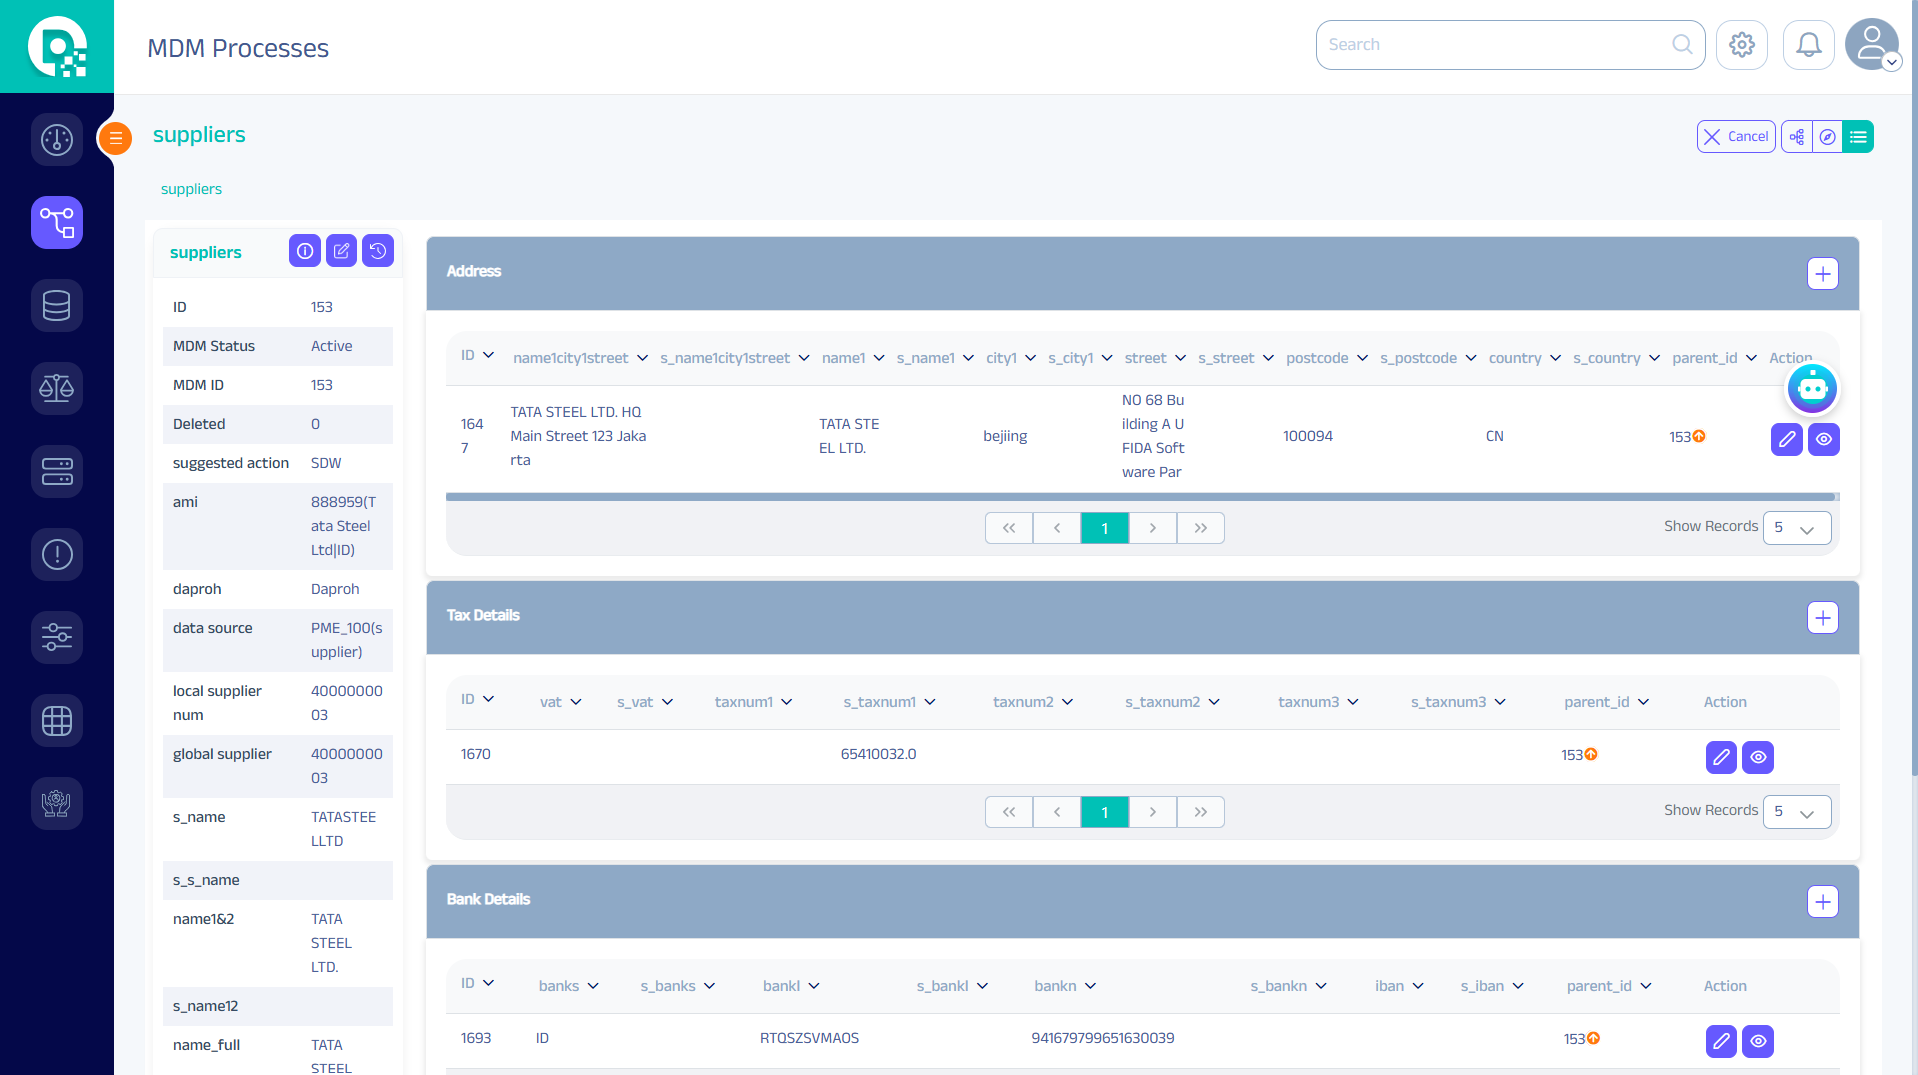Edit the Address row 1647 with pencil
Image resolution: width=1918 pixels, height=1075 pixels.
point(1786,439)
